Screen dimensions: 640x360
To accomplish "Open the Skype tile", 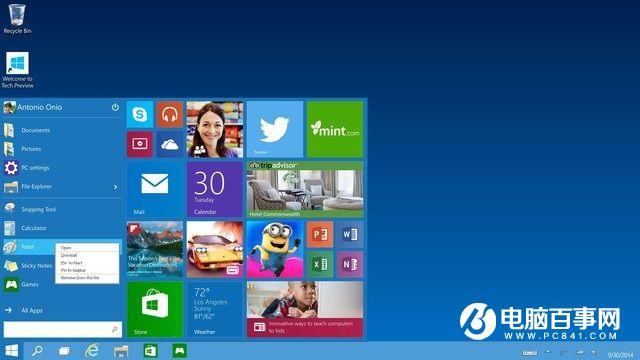I will pyautogui.click(x=140, y=114).
